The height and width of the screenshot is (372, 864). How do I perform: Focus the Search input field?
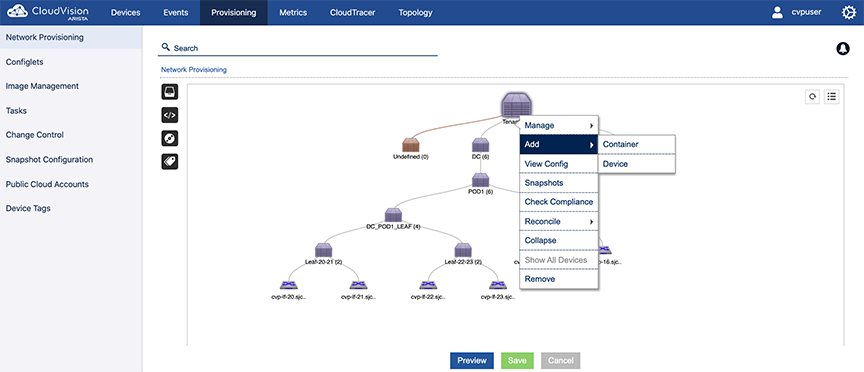click(x=298, y=48)
